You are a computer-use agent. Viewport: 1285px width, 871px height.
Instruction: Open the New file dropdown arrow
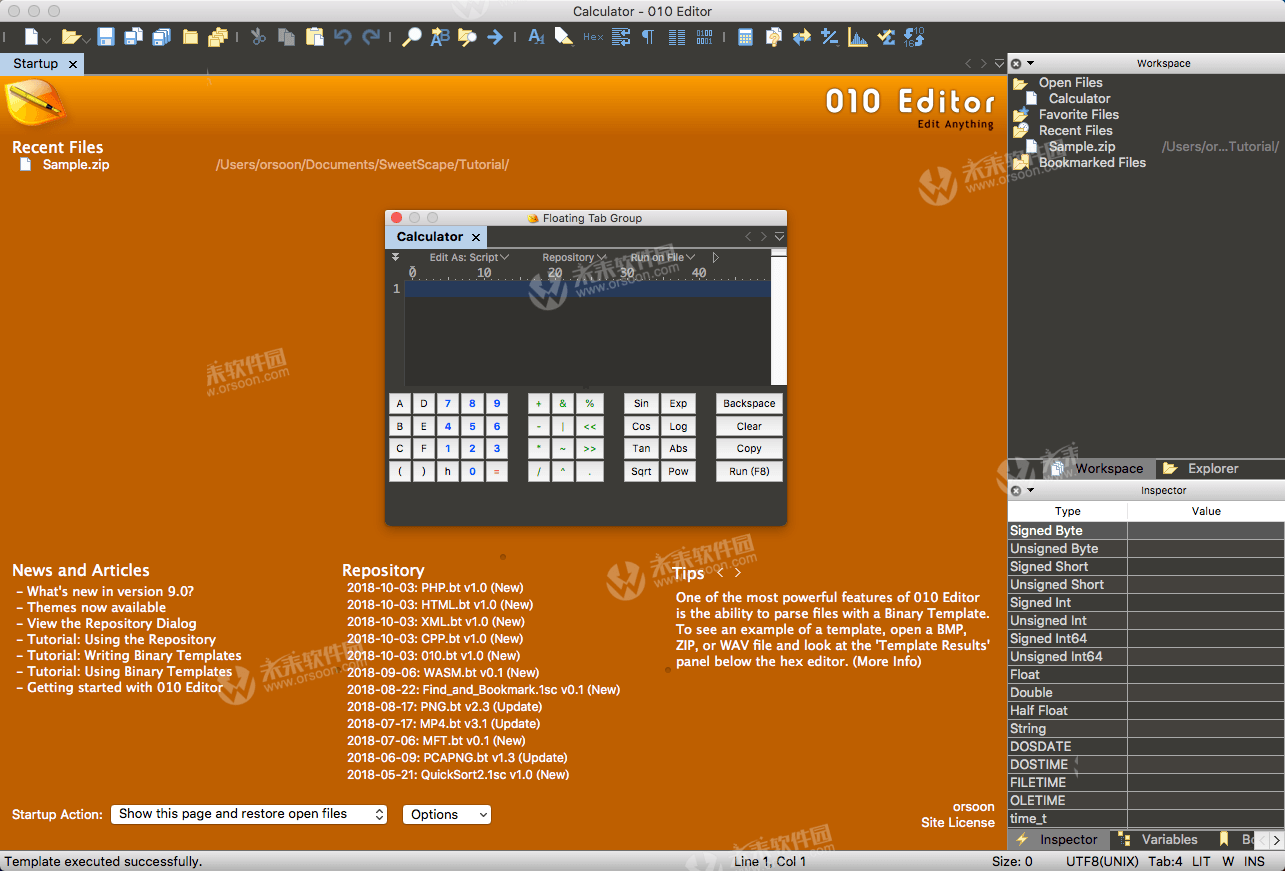pos(48,40)
